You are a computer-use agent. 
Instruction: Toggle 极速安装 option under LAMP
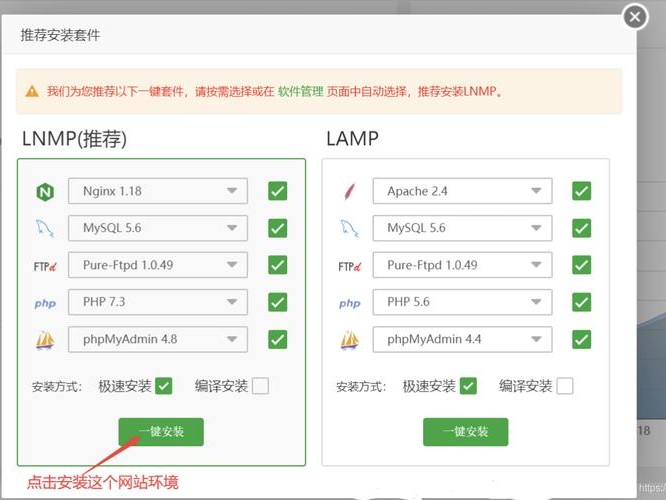[468, 386]
